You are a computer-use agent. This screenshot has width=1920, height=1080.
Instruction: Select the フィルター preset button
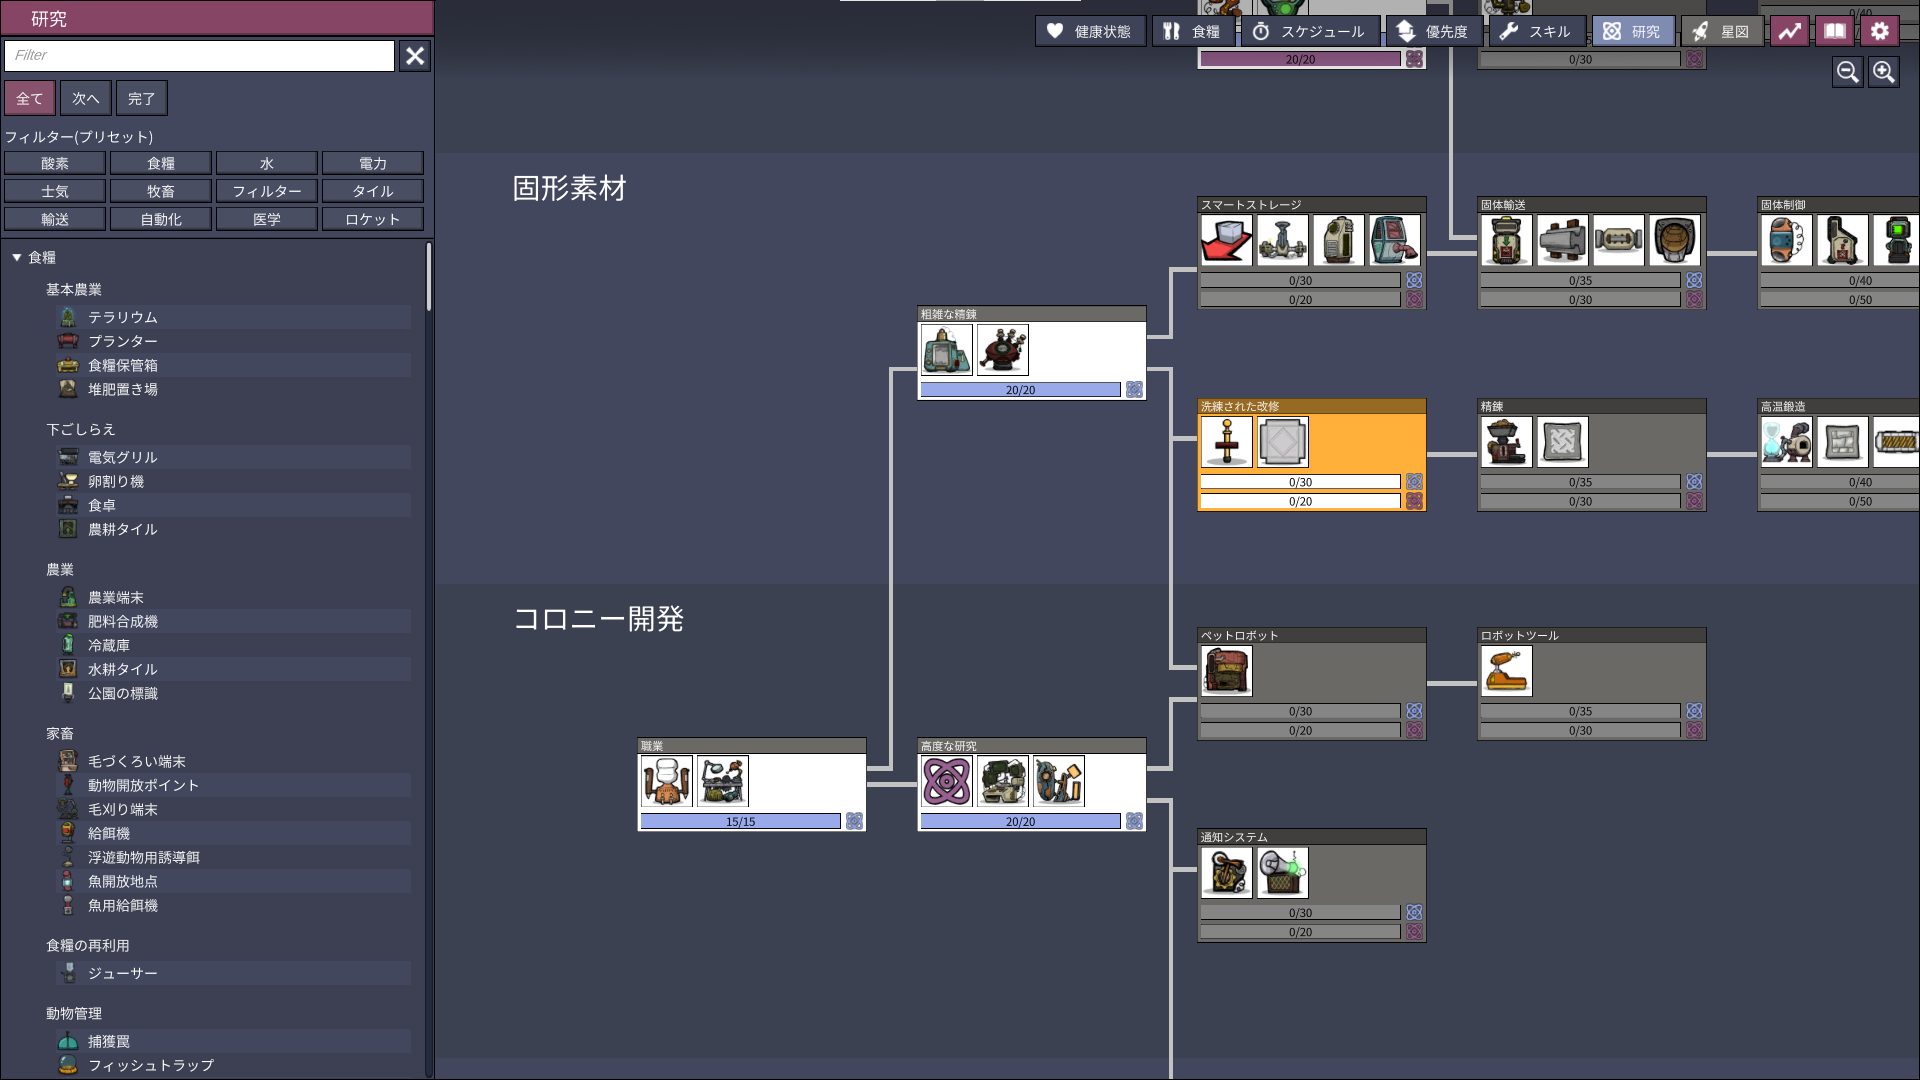[267, 191]
